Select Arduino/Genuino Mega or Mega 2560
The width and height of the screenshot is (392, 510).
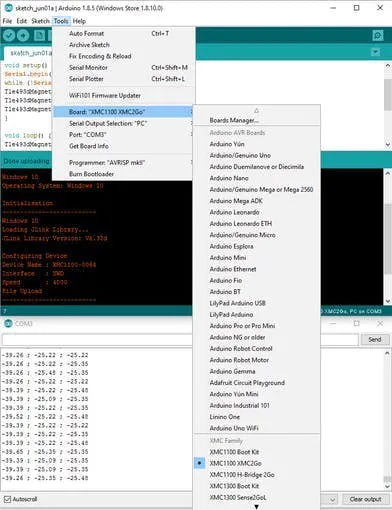pos(257,189)
